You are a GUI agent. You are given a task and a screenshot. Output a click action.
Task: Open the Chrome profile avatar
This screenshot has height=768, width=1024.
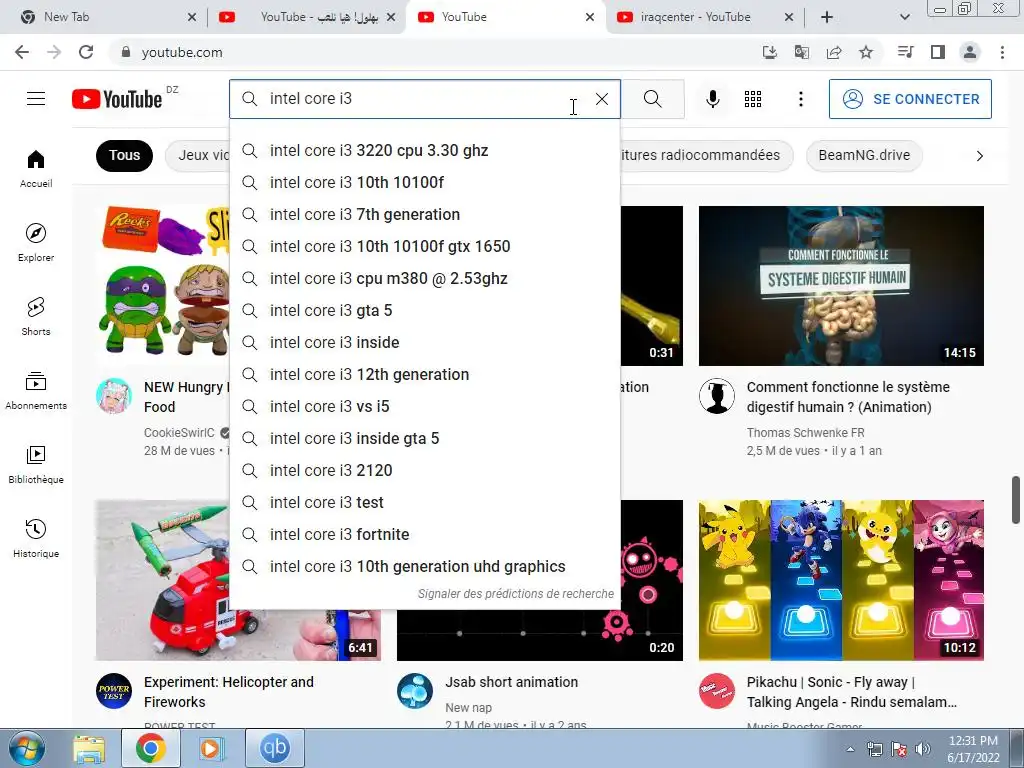tap(970, 52)
